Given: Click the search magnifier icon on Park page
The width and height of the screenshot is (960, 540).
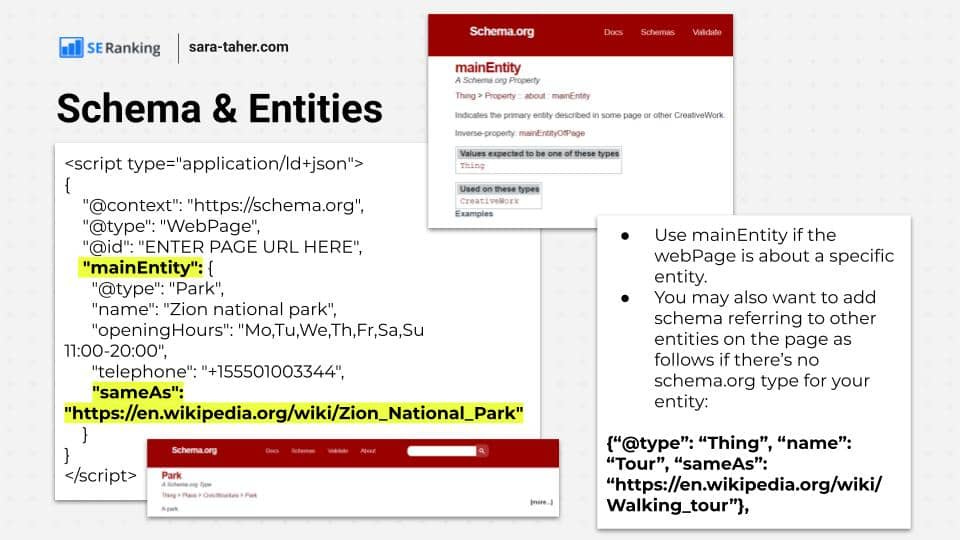Looking at the screenshot, I should (x=482, y=451).
